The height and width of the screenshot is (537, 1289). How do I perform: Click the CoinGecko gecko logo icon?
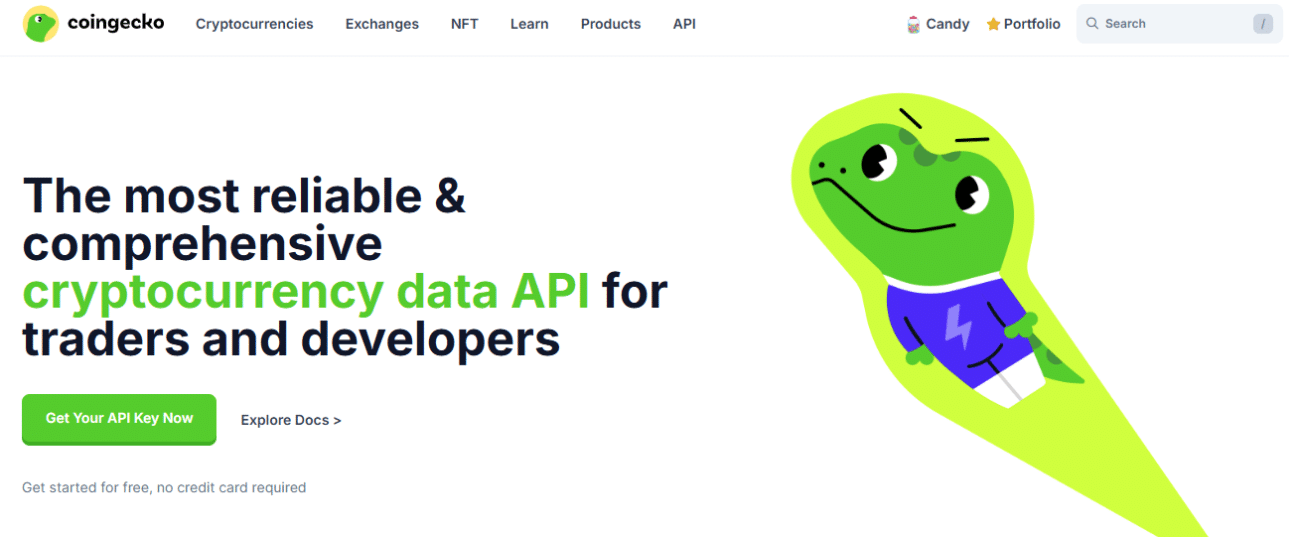point(40,24)
